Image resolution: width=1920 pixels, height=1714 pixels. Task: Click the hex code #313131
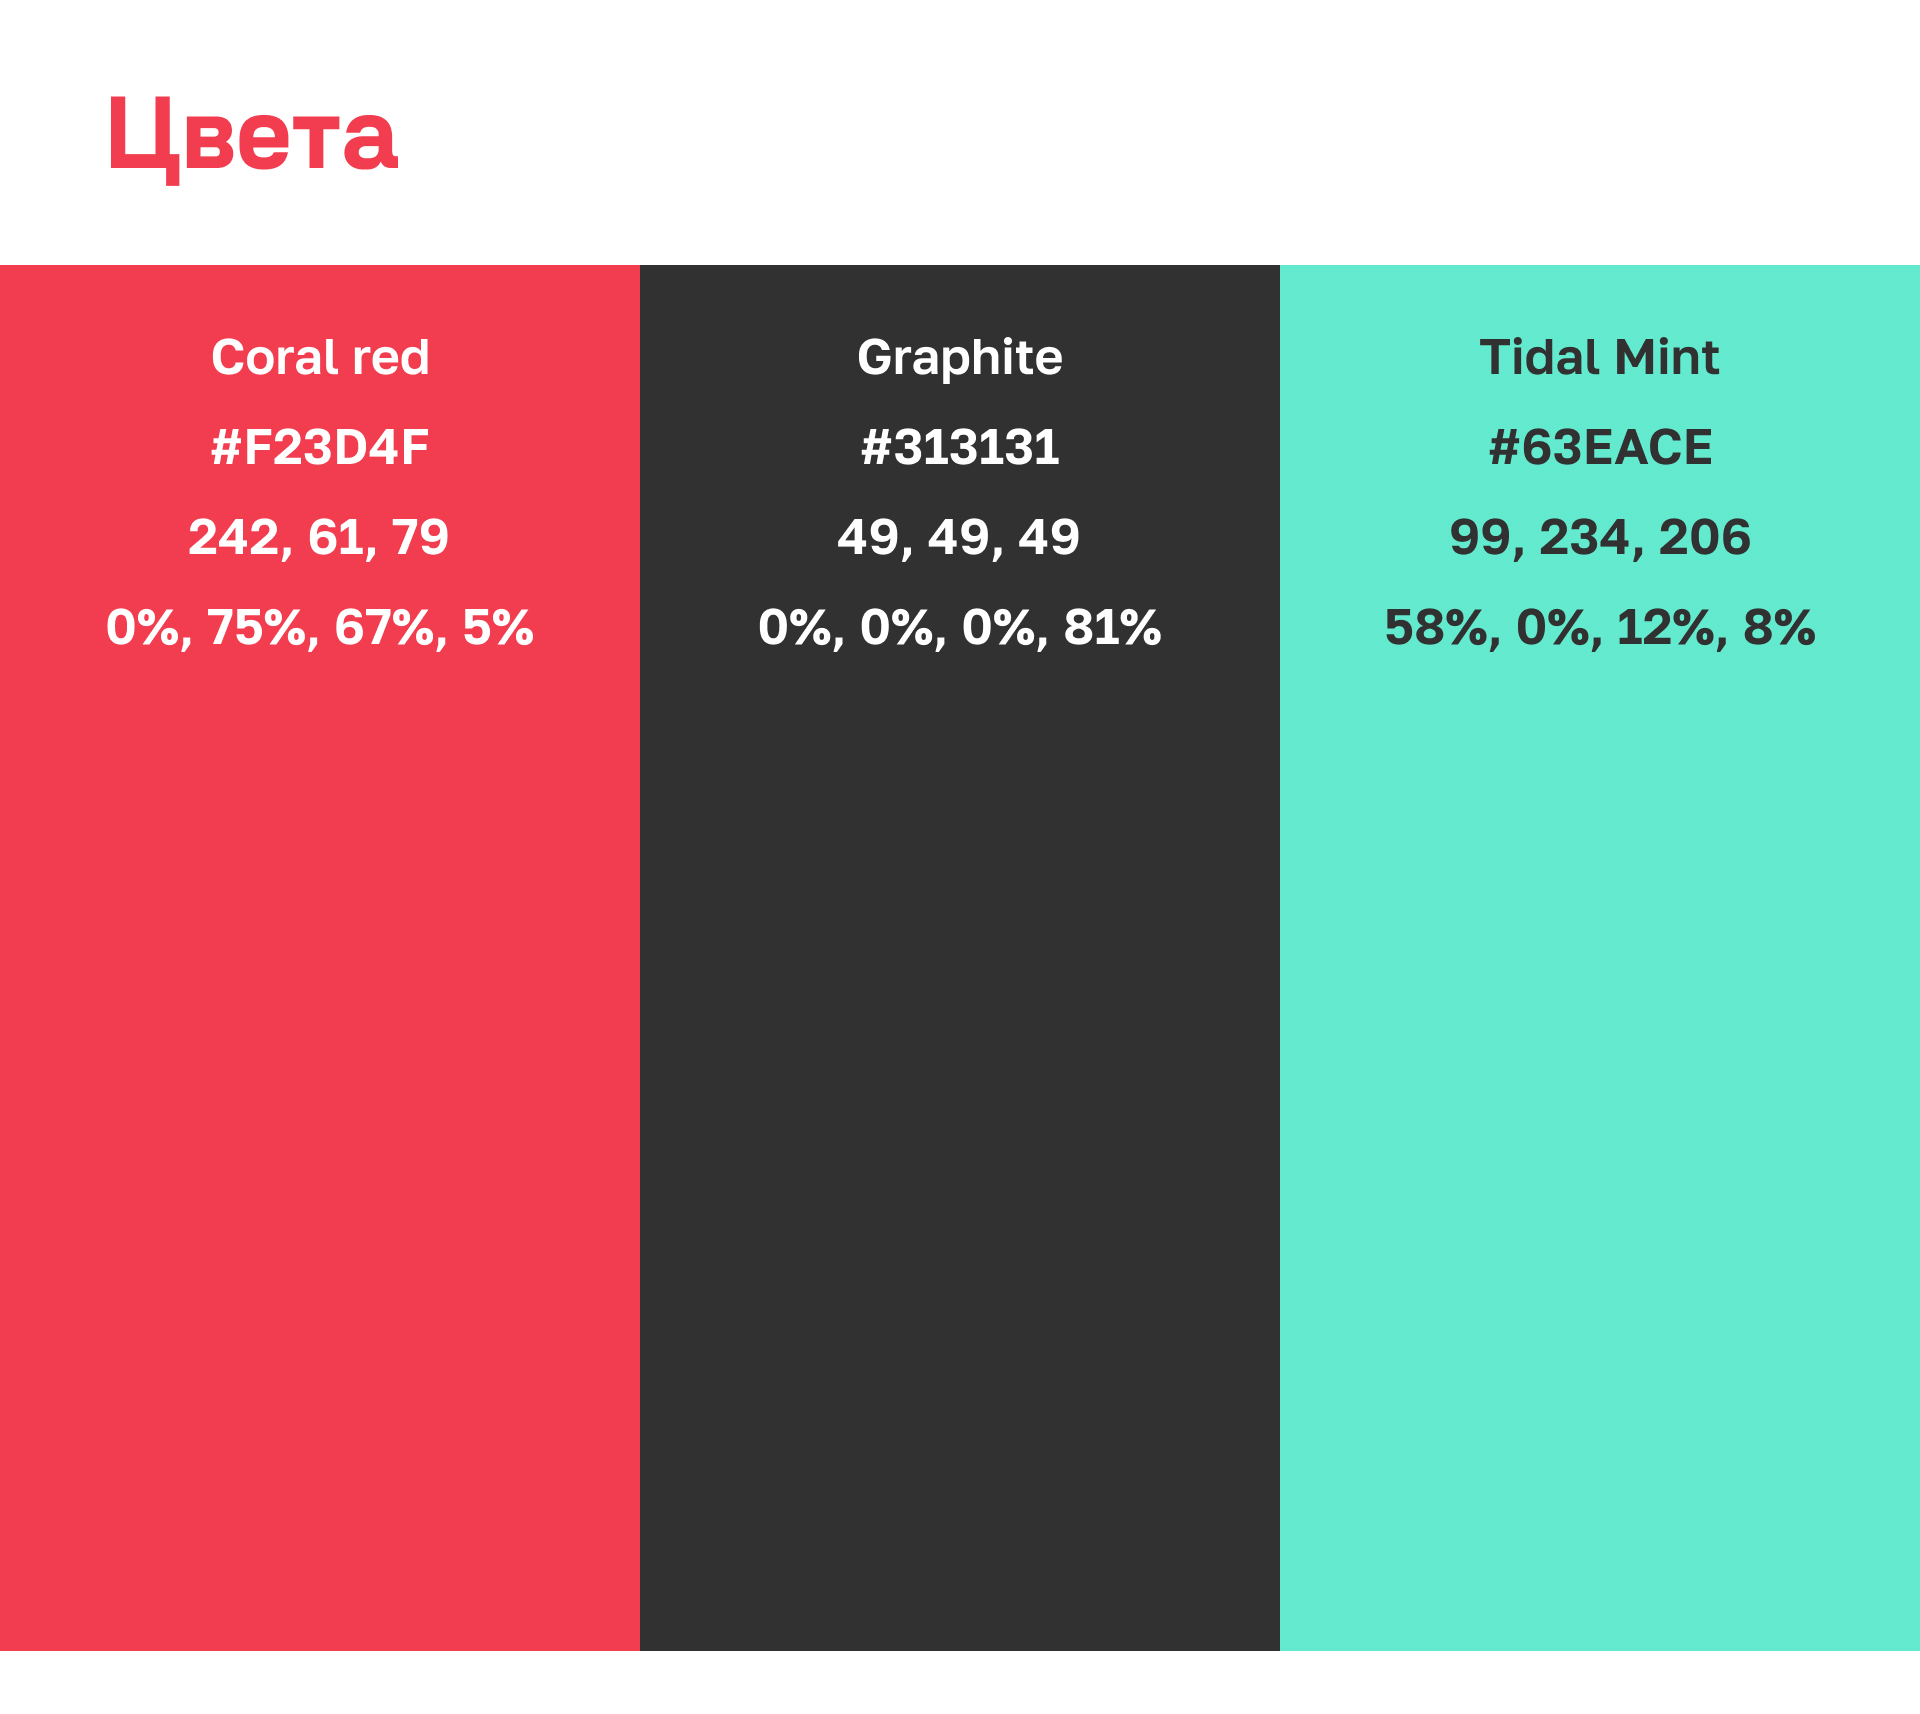point(960,447)
